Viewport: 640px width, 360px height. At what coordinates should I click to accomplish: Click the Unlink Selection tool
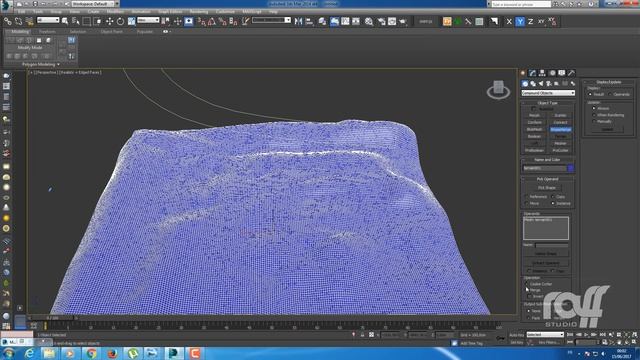coord(18,21)
